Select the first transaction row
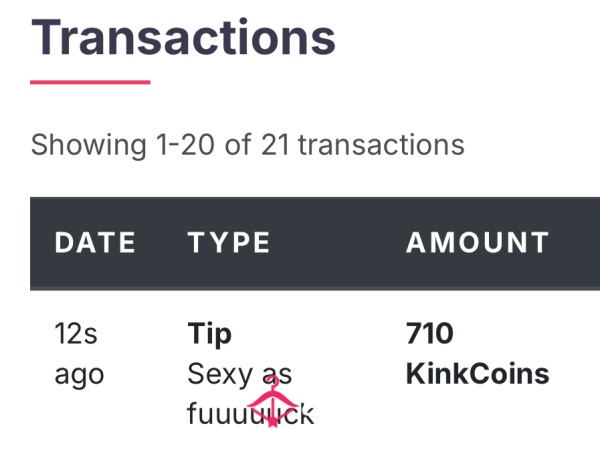This screenshot has width=600, height=456. point(315,373)
